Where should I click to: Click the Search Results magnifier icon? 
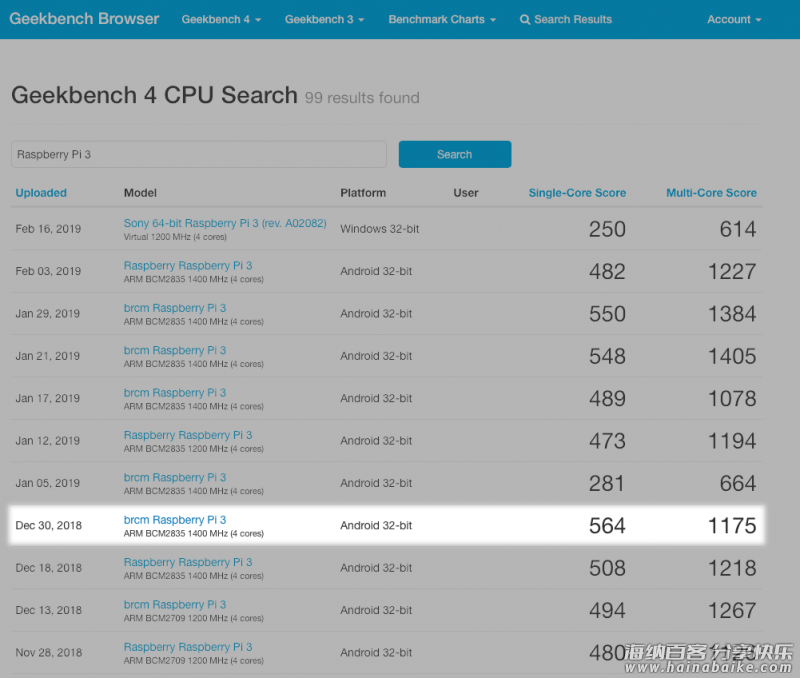pos(524,20)
